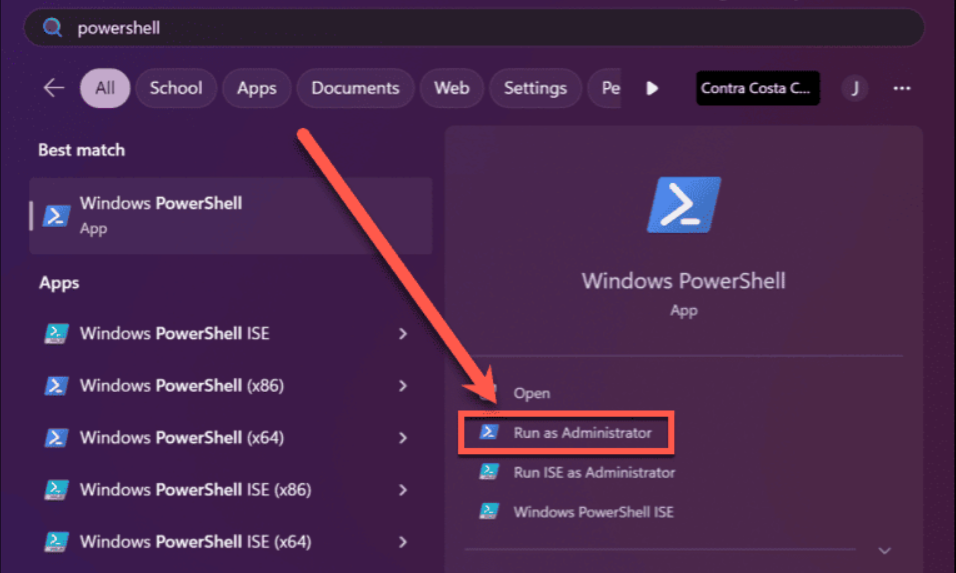The image size is (956, 573).
Task: Select the School filter tab
Action: [176, 88]
